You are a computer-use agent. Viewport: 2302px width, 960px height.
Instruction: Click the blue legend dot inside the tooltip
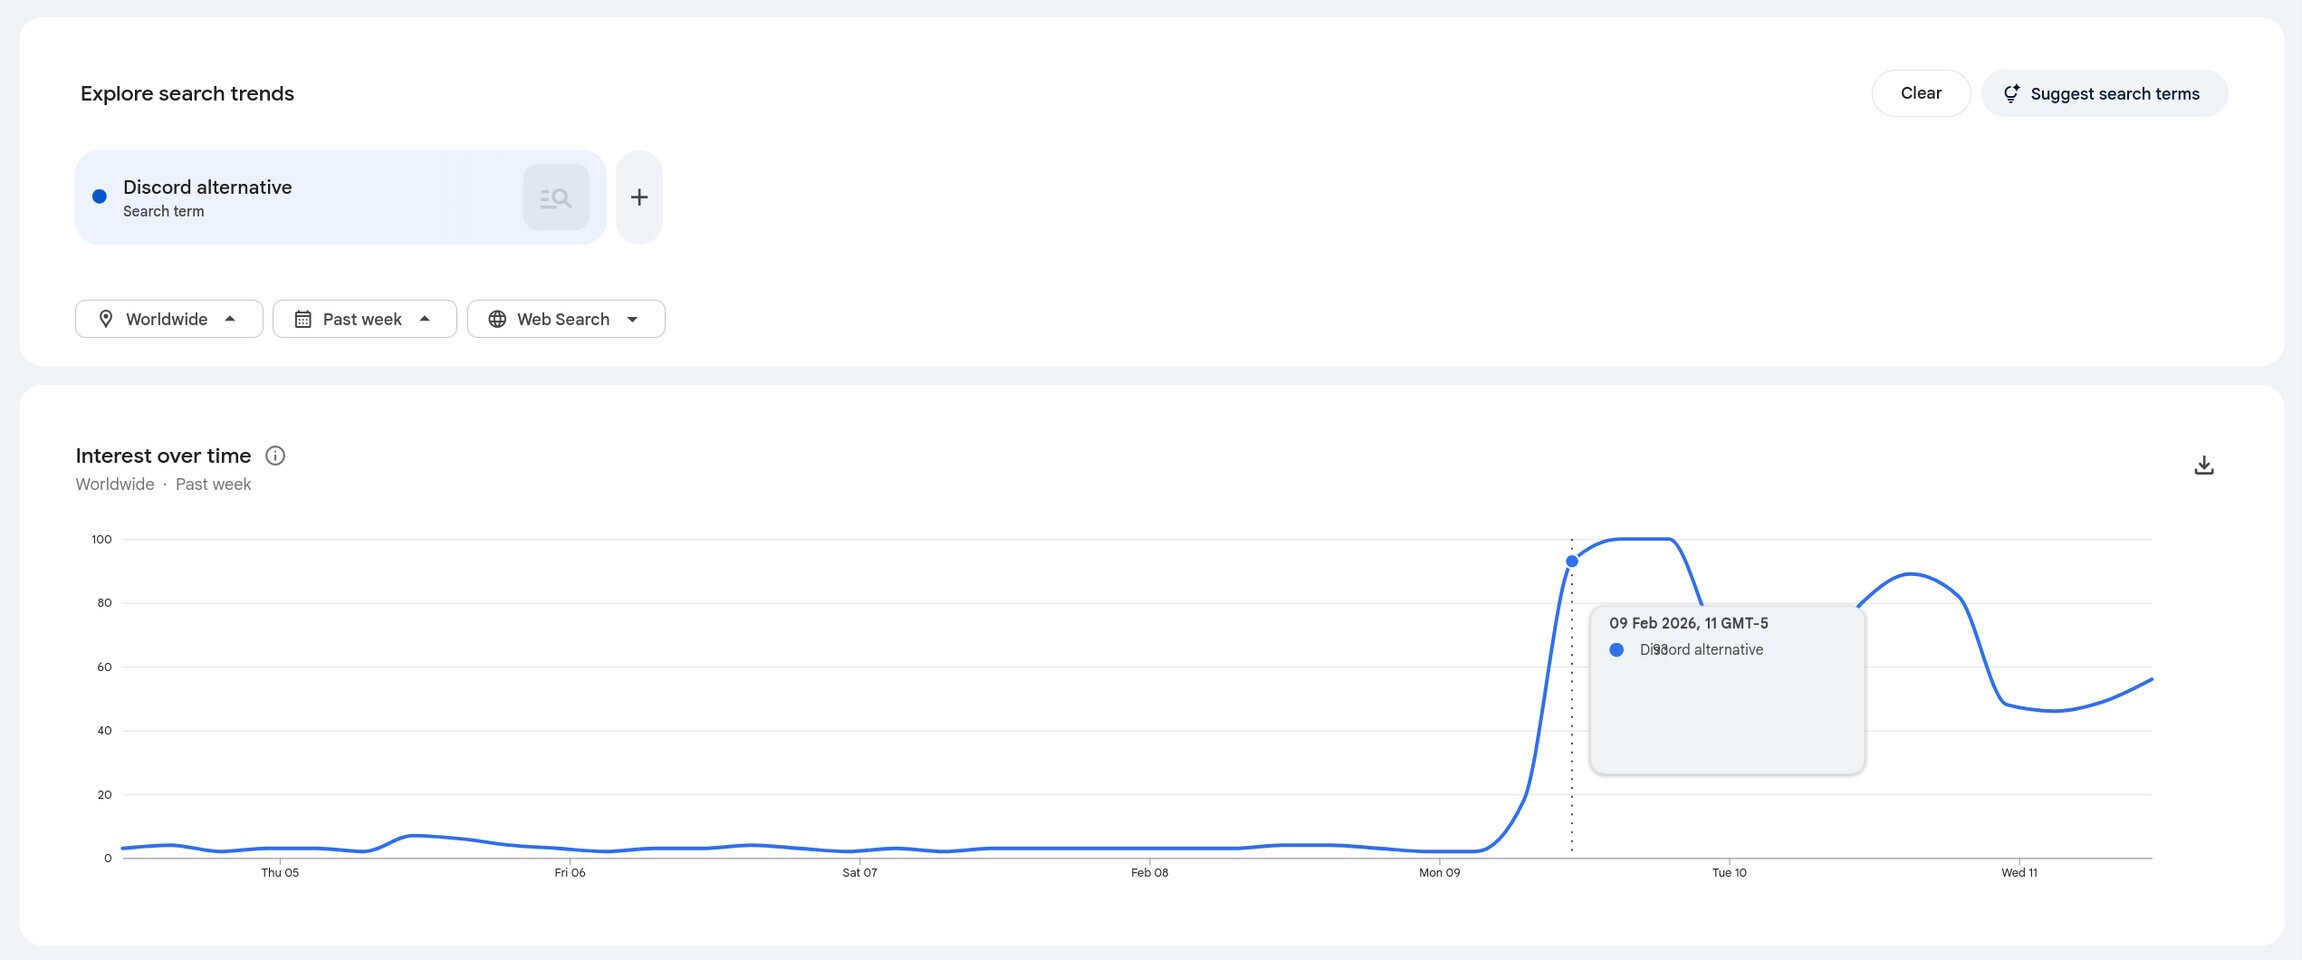coord(1616,650)
